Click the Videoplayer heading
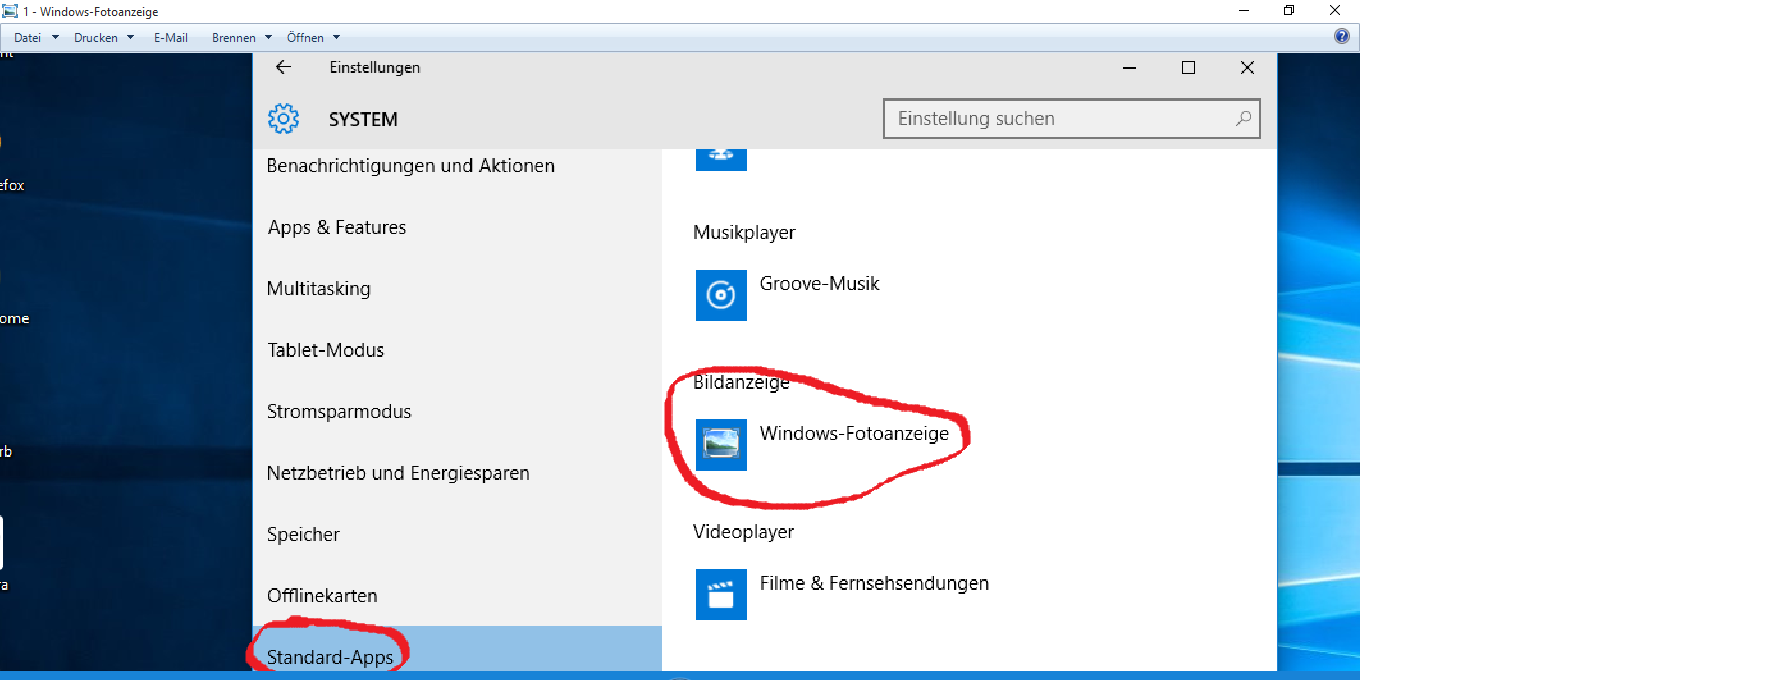 tap(743, 532)
